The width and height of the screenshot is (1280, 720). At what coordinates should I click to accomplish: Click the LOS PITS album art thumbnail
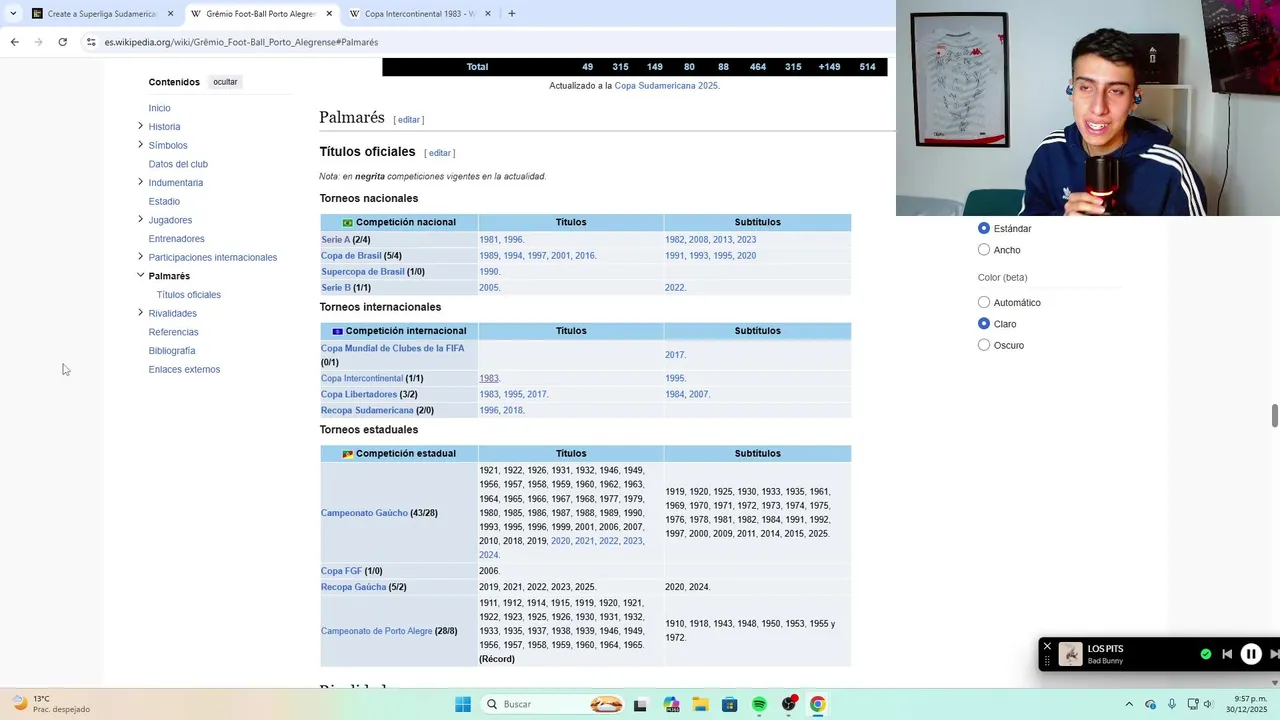pyautogui.click(x=1070, y=654)
